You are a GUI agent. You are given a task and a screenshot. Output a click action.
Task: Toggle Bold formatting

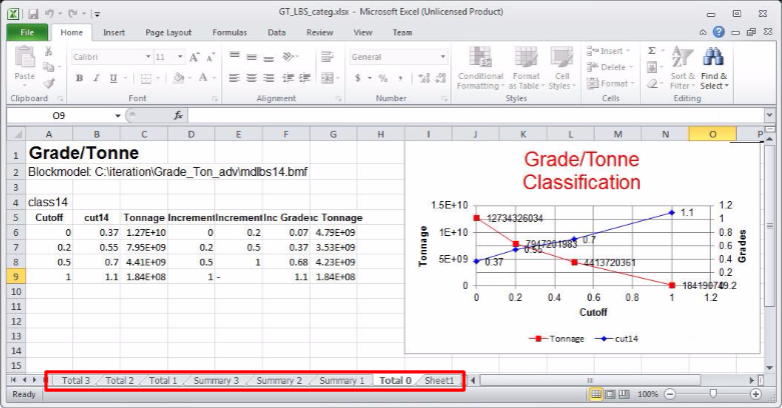(80, 78)
